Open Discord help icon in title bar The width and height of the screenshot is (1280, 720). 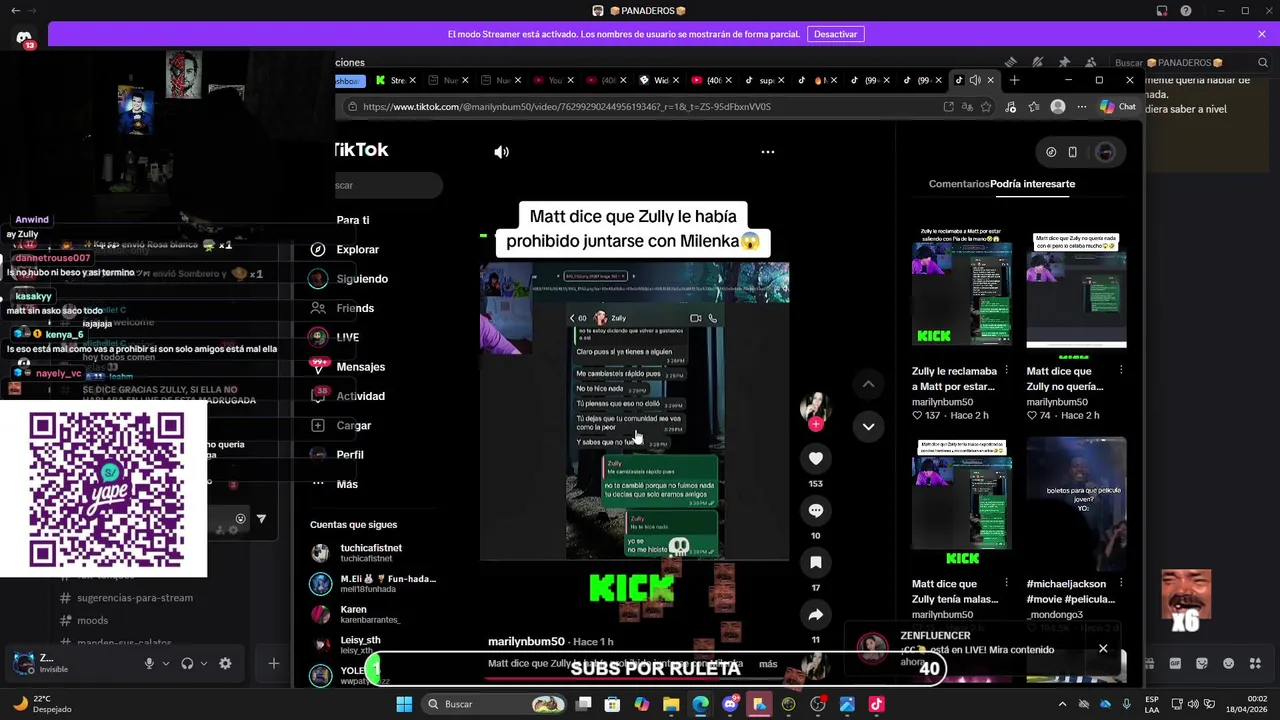tap(1186, 11)
